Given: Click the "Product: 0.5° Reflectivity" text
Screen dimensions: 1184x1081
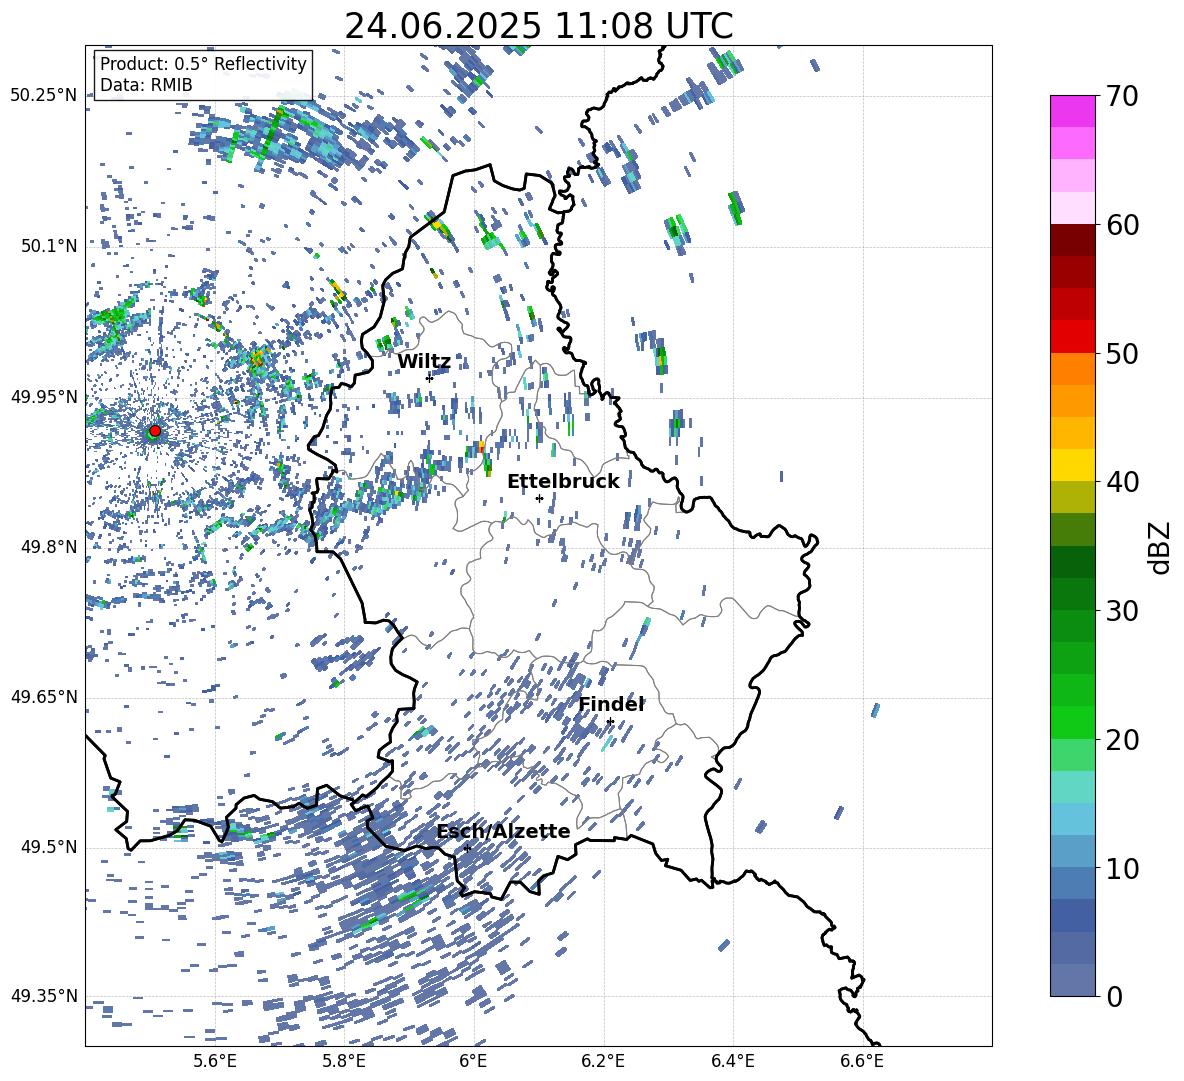Looking at the screenshot, I should [203, 64].
